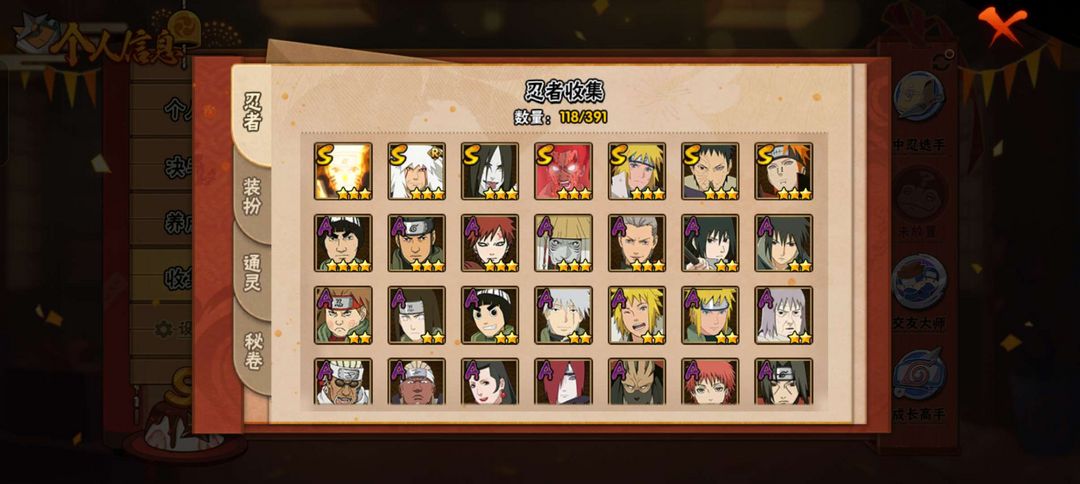
Task: Select the orange-haired S-rank ninja with piercings
Action: [x=784, y=171]
